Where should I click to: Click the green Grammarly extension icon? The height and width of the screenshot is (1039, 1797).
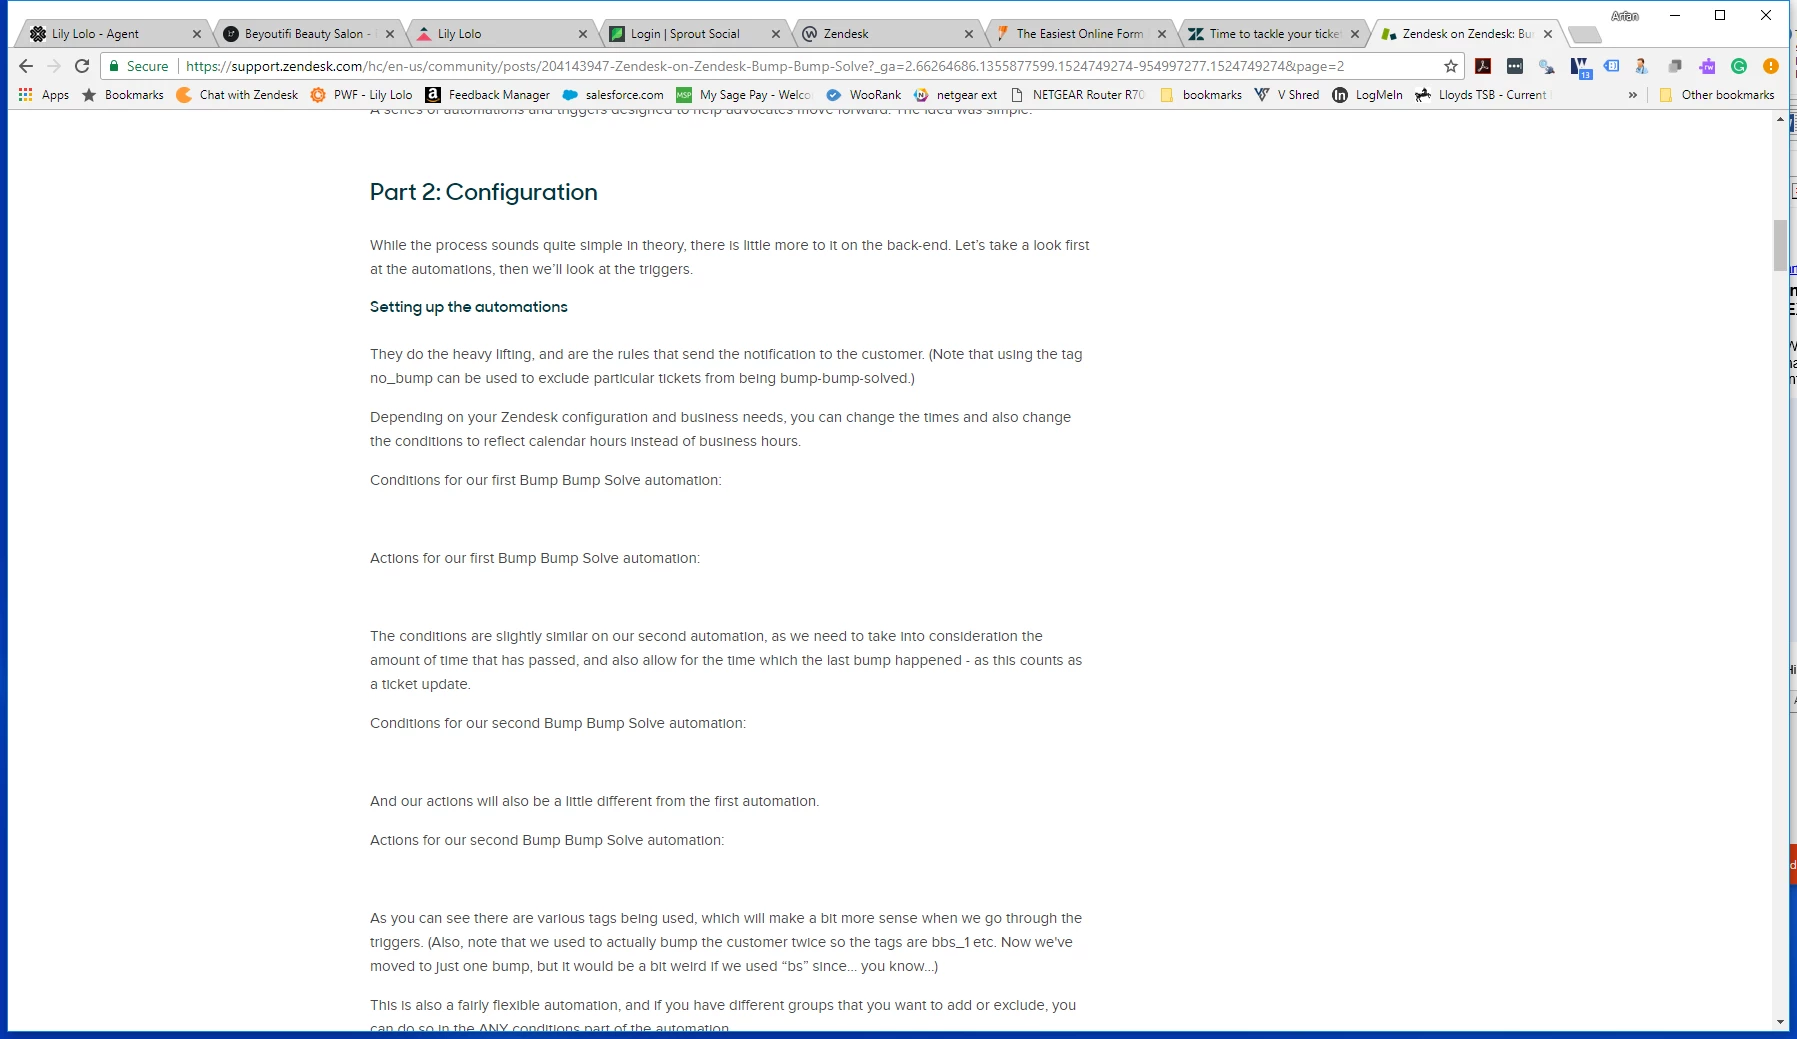click(1739, 66)
